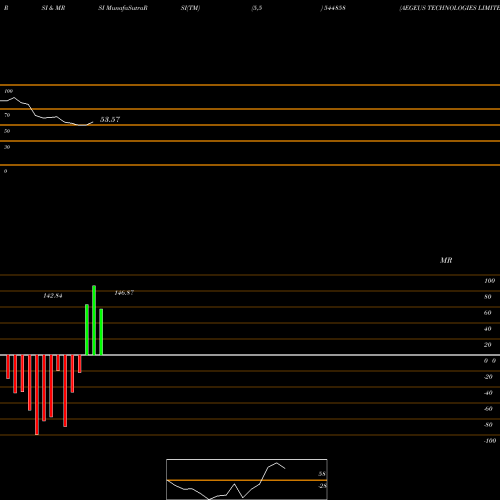Click the longest red histogram bar
The width and height of the screenshot is (500, 500).
point(37,395)
